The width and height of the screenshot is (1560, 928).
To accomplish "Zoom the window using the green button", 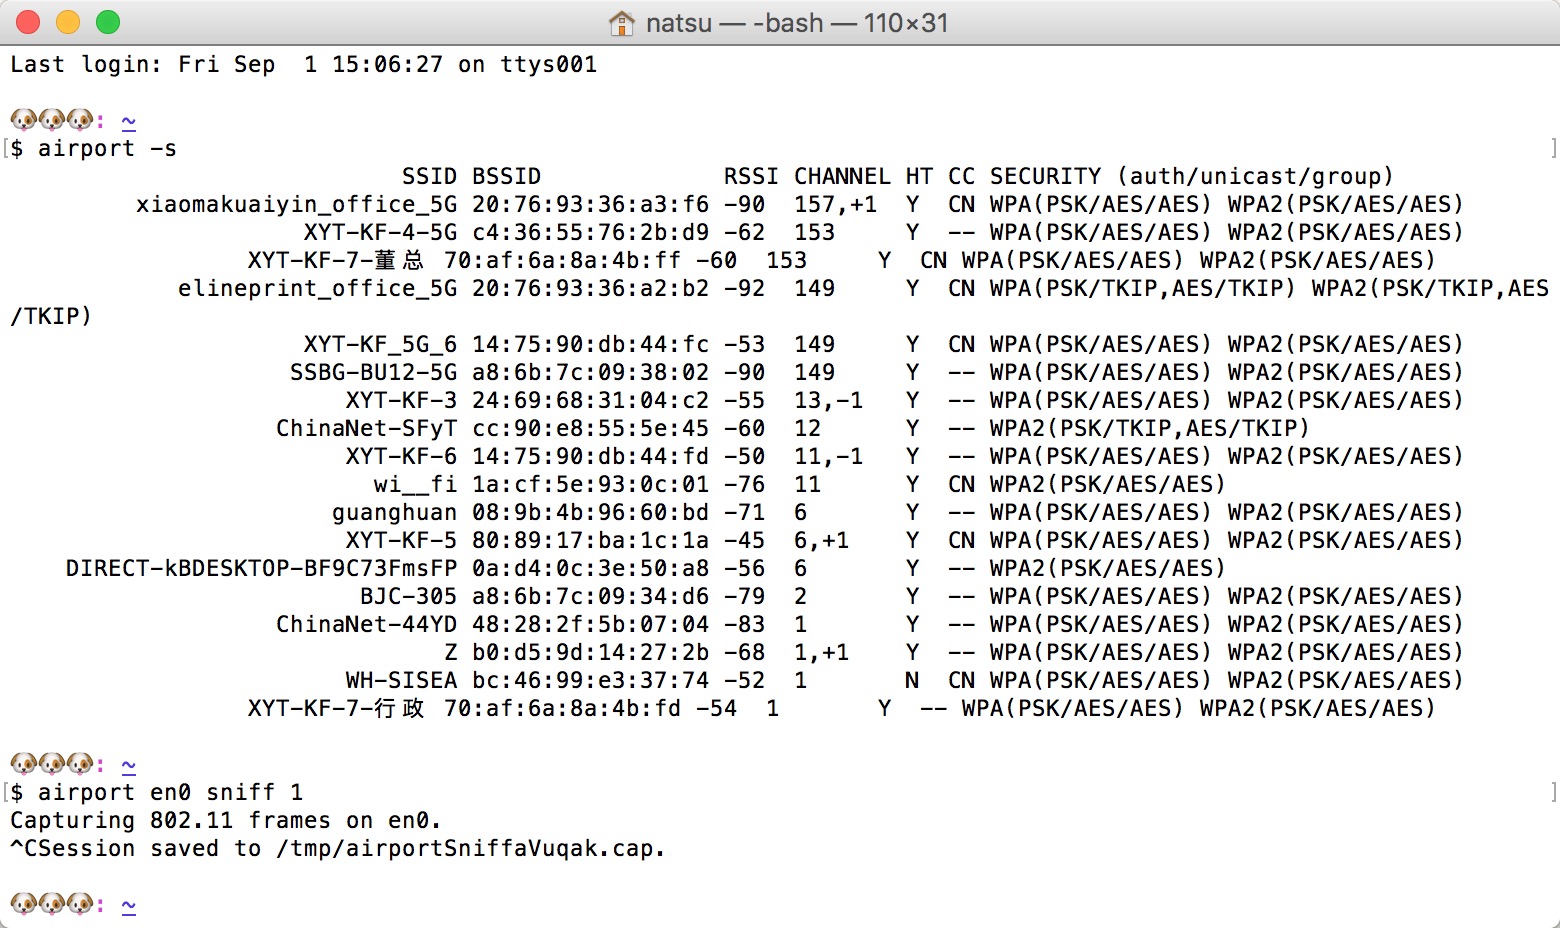I will tap(108, 22).
